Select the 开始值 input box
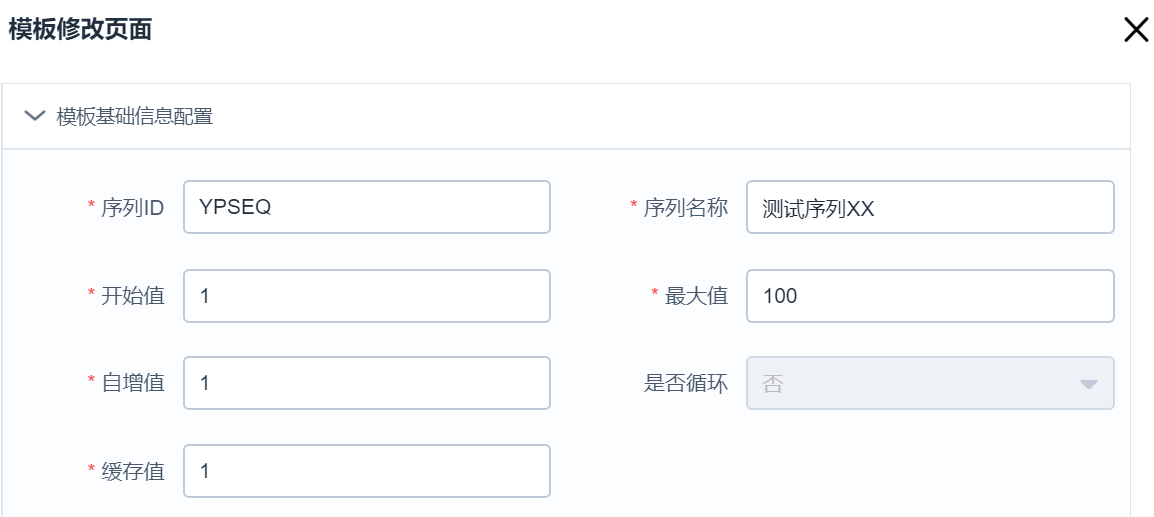1154x517 pixels. click(366, 296)
